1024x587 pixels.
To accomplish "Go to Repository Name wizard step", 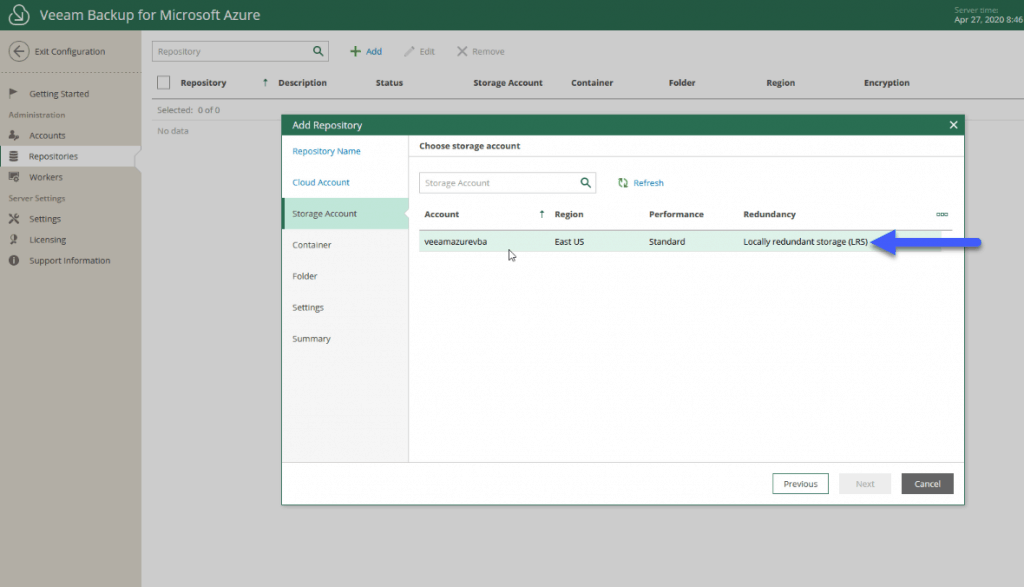I will point(327,151).
